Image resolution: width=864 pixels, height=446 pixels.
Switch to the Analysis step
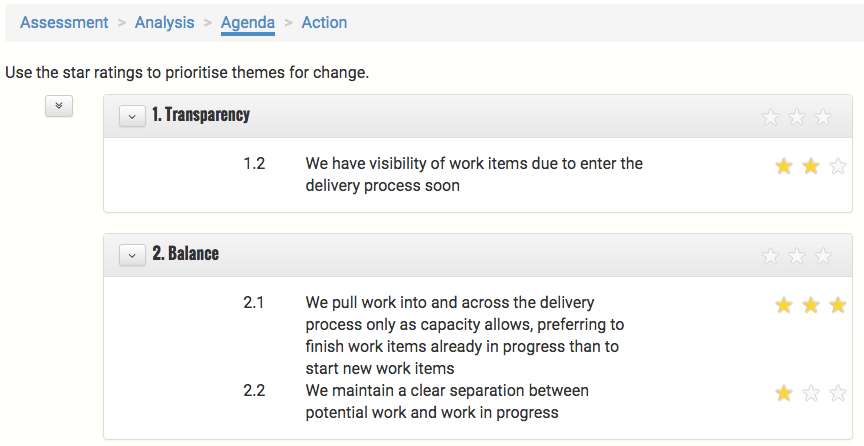165,22
